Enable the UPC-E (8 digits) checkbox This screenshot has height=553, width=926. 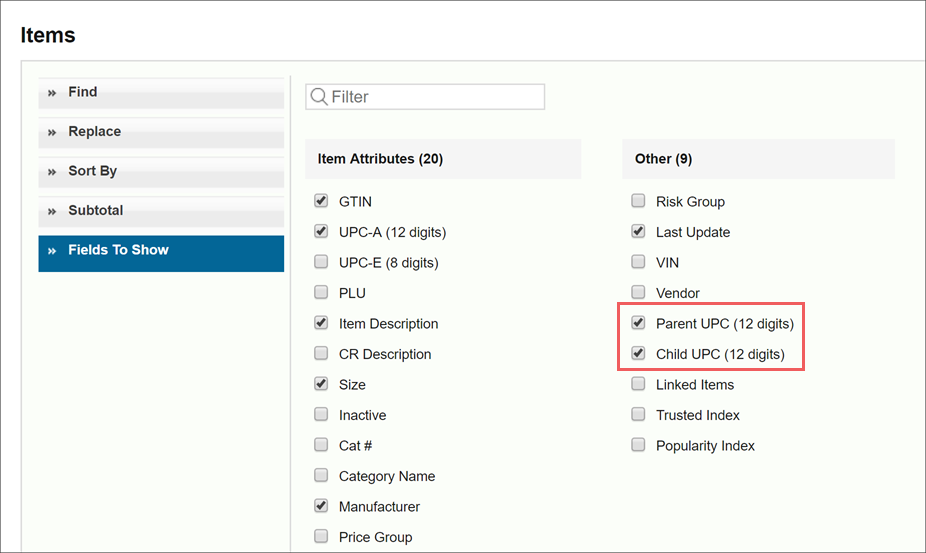coord(321,262)
